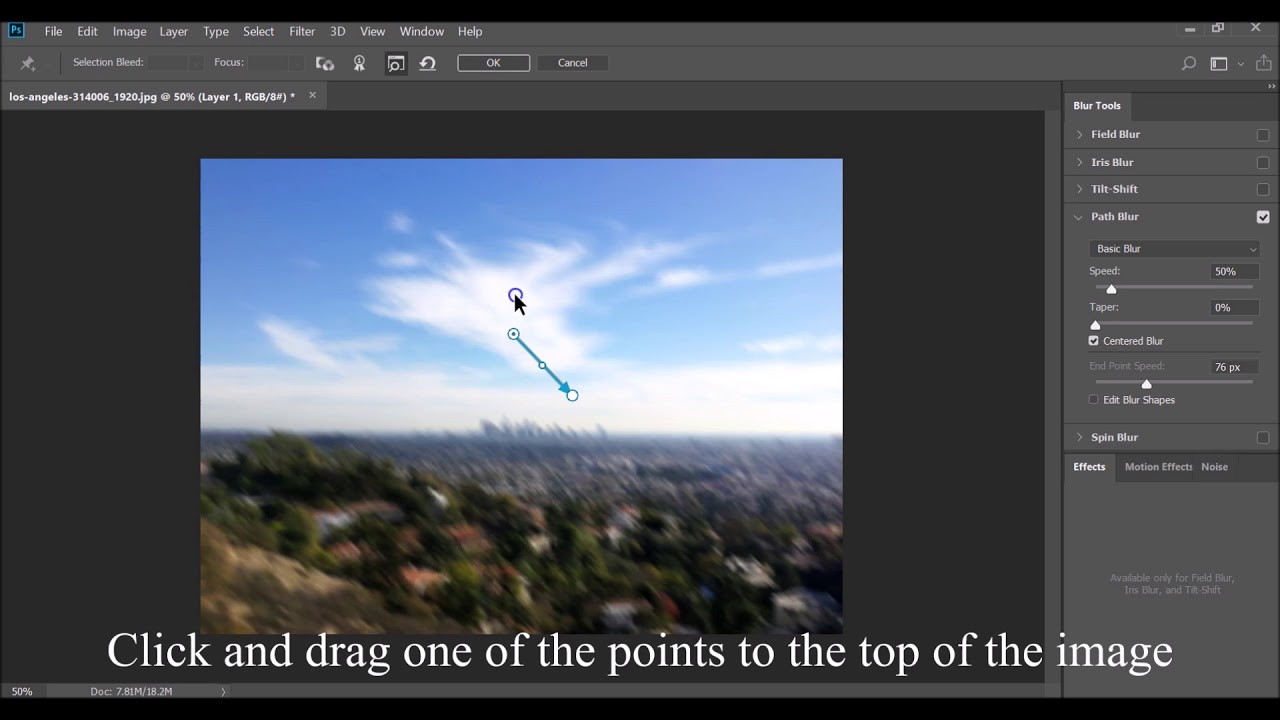Open the Type menu
Image resolution: width=1280 pixels, height=720 pixels.
(216, 31)
